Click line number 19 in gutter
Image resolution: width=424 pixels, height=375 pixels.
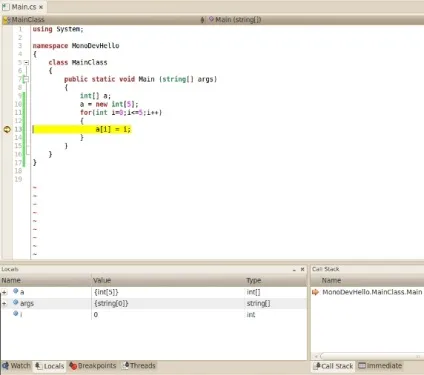18,179
